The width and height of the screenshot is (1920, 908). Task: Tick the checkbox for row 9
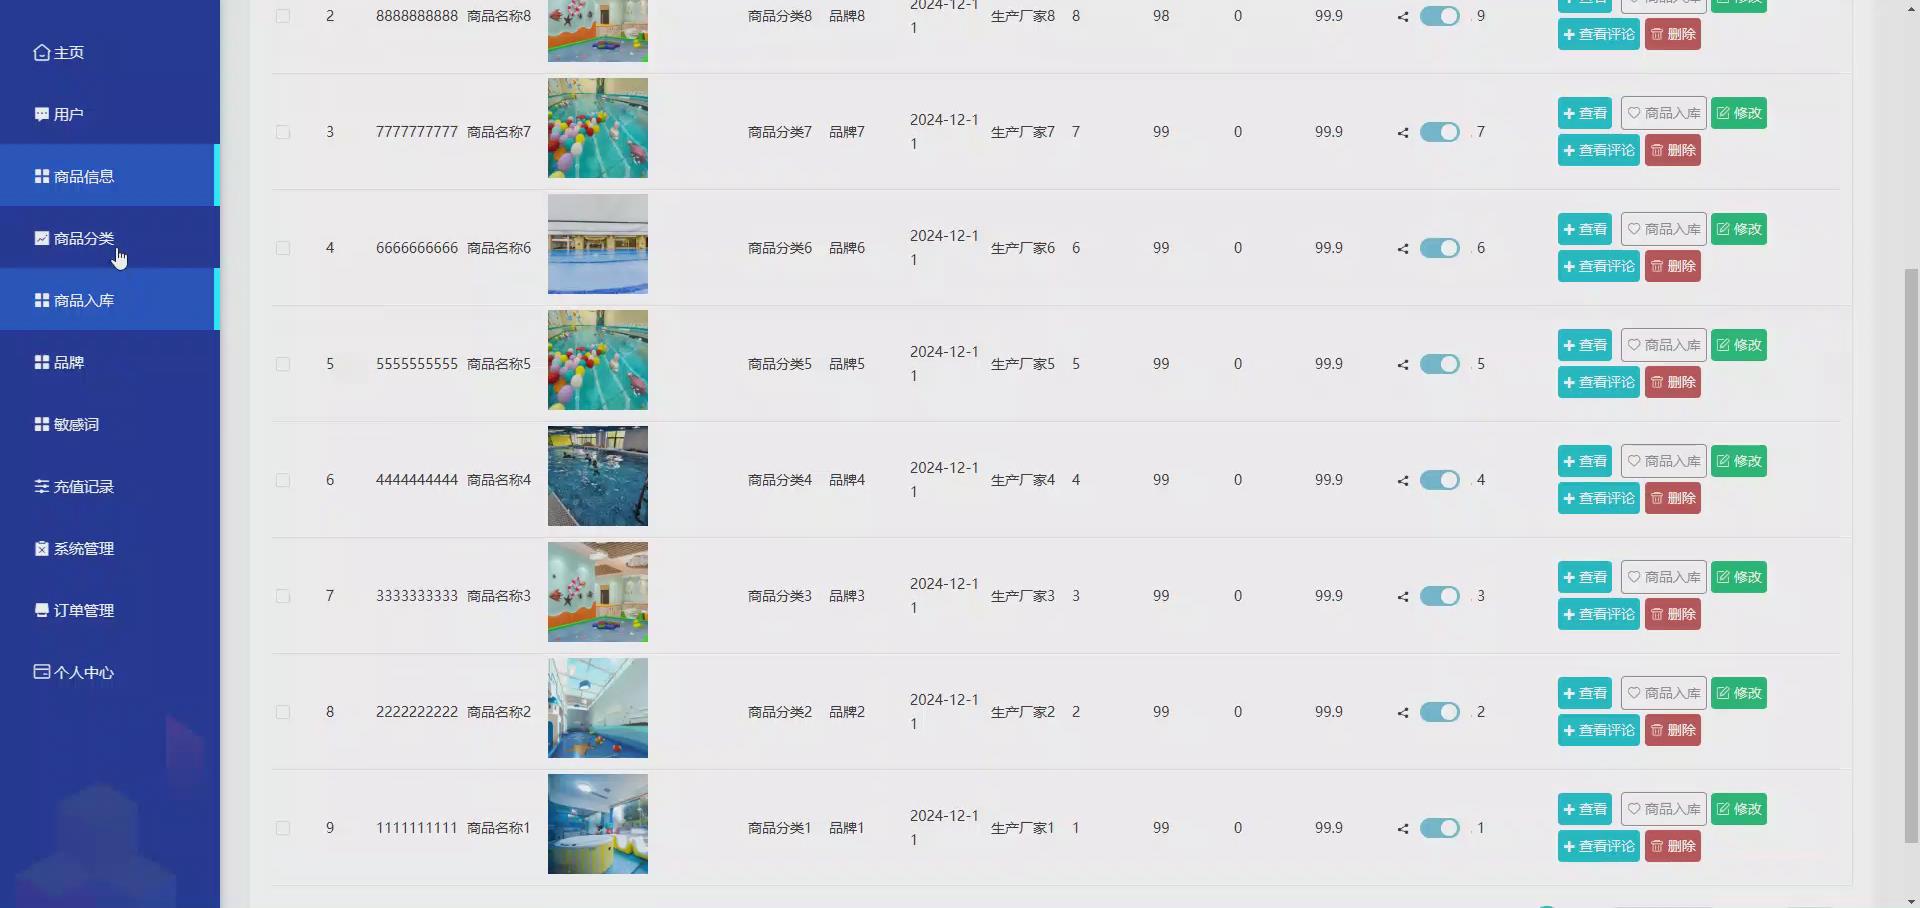click(x=283, y=828)
